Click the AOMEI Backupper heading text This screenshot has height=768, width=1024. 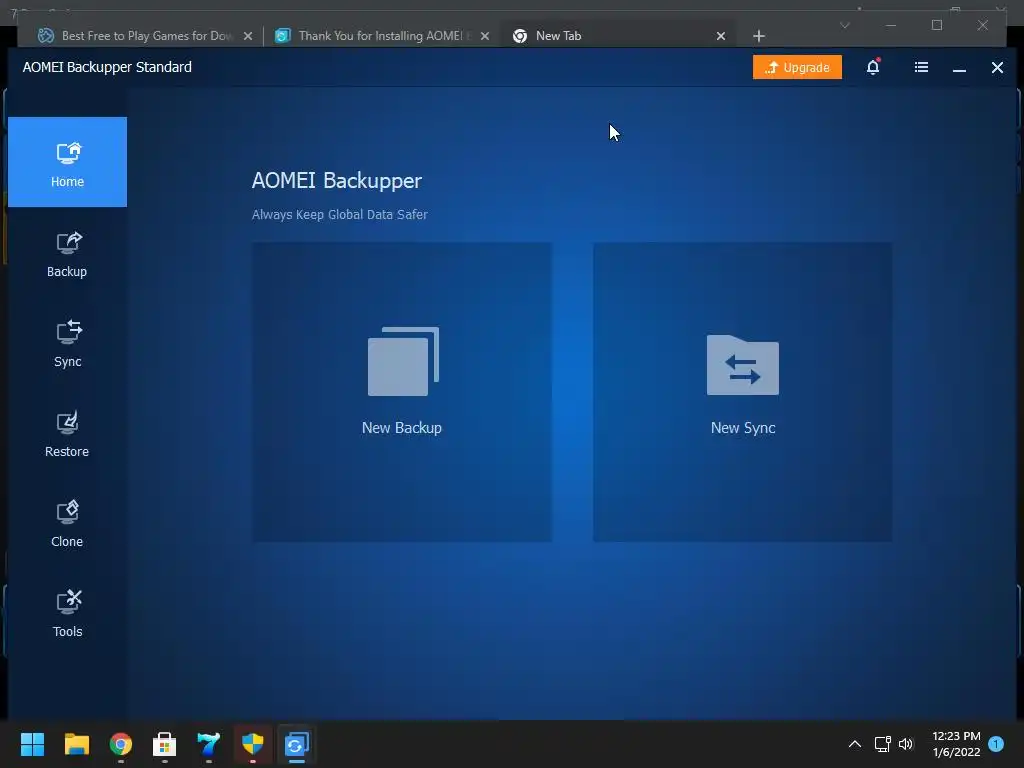pyautogui.click(x=337, y=181)
